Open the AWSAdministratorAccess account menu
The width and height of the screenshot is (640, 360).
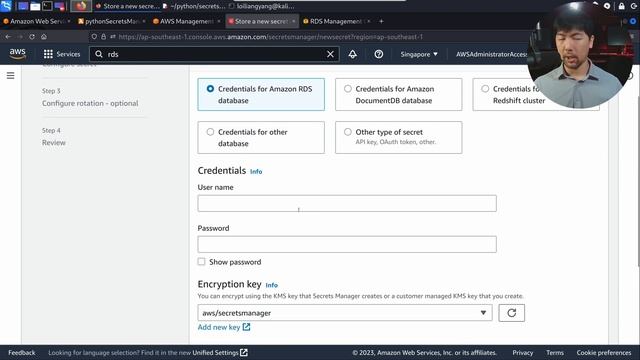(x=492, y=54)
